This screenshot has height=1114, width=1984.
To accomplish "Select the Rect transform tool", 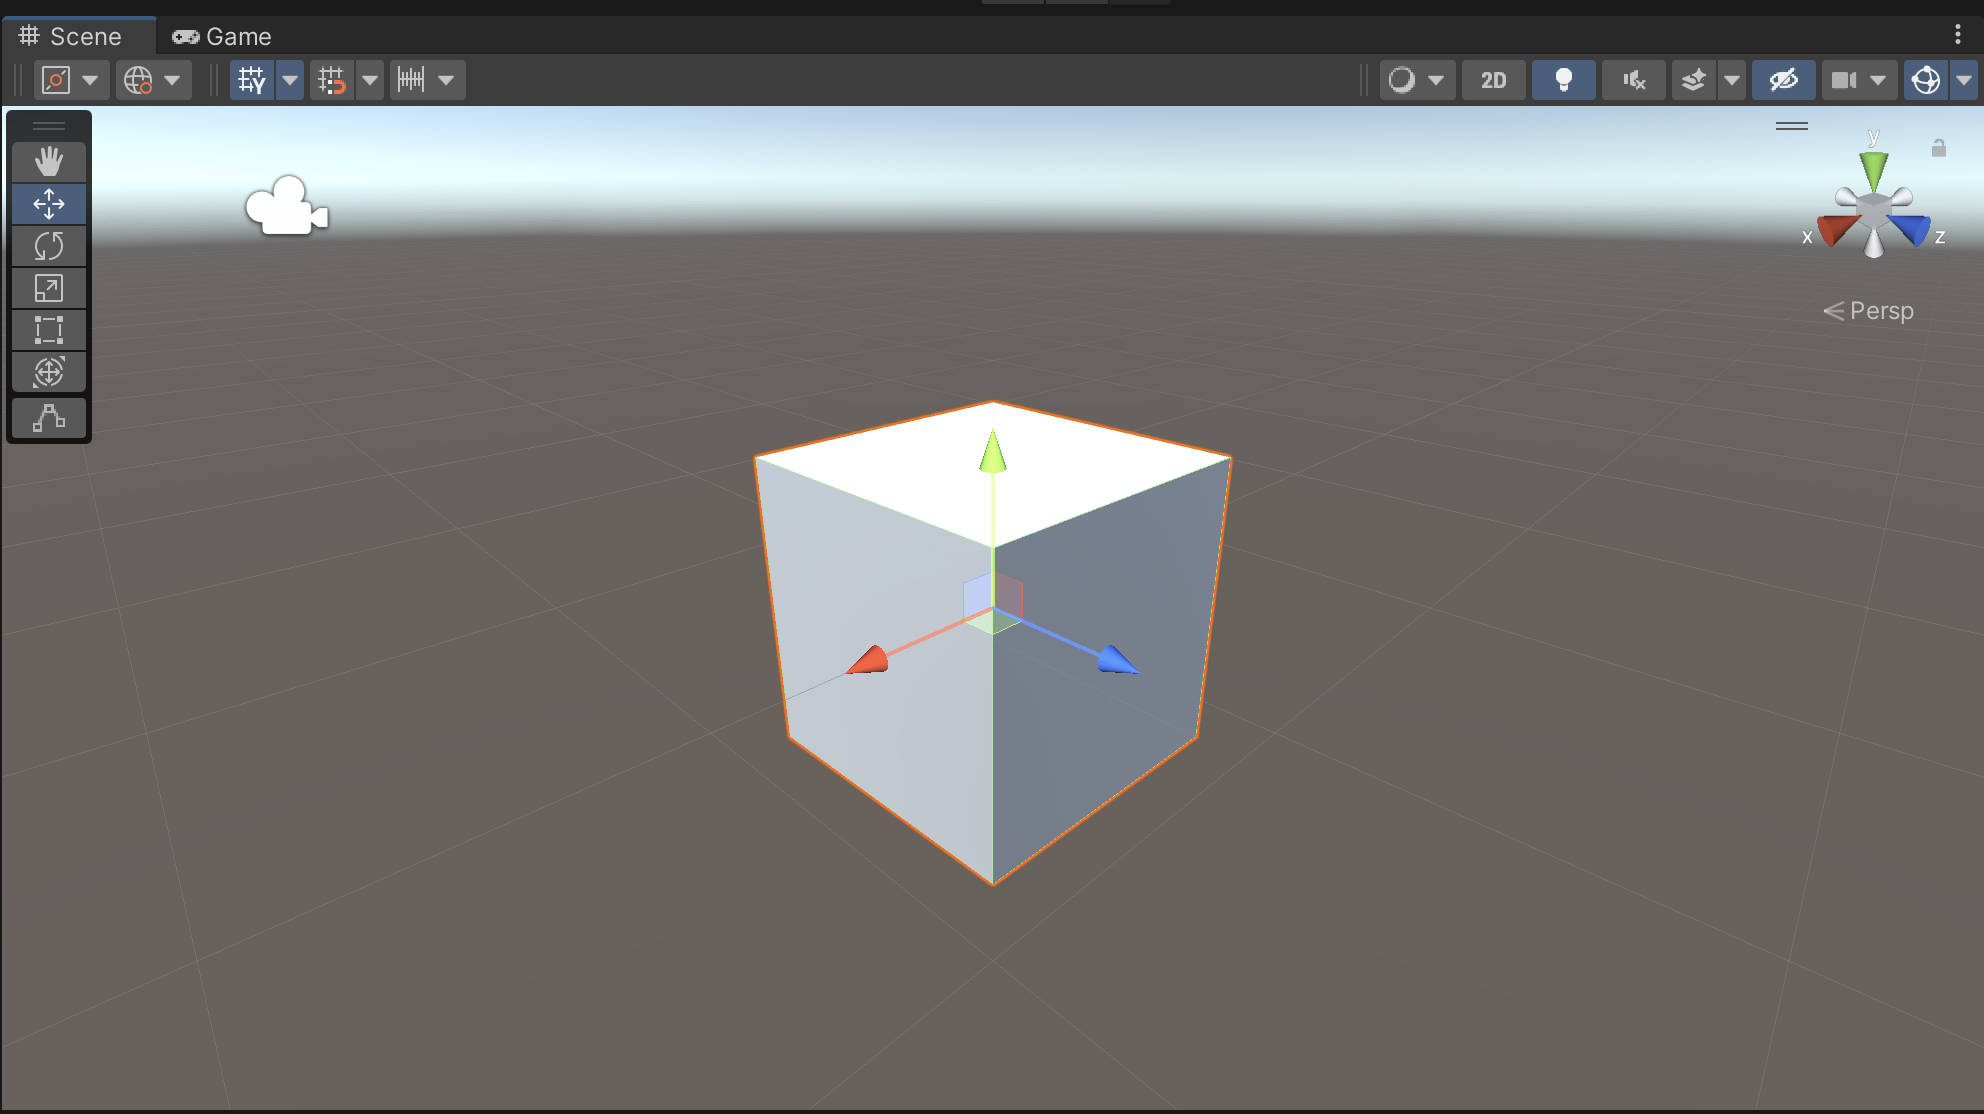I will [48, 330].
